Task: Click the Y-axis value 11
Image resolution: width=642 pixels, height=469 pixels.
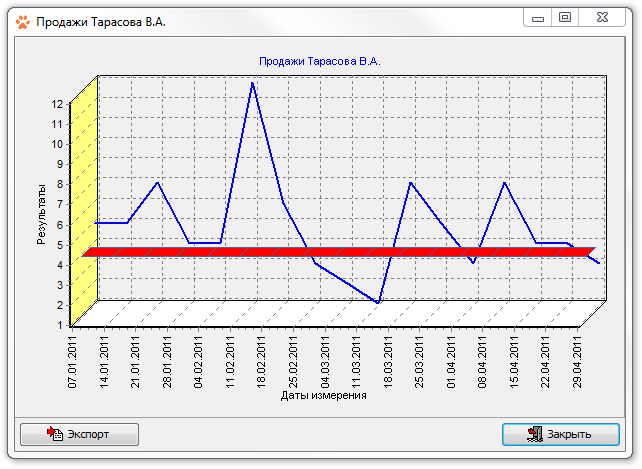Action: click(58, 124)
